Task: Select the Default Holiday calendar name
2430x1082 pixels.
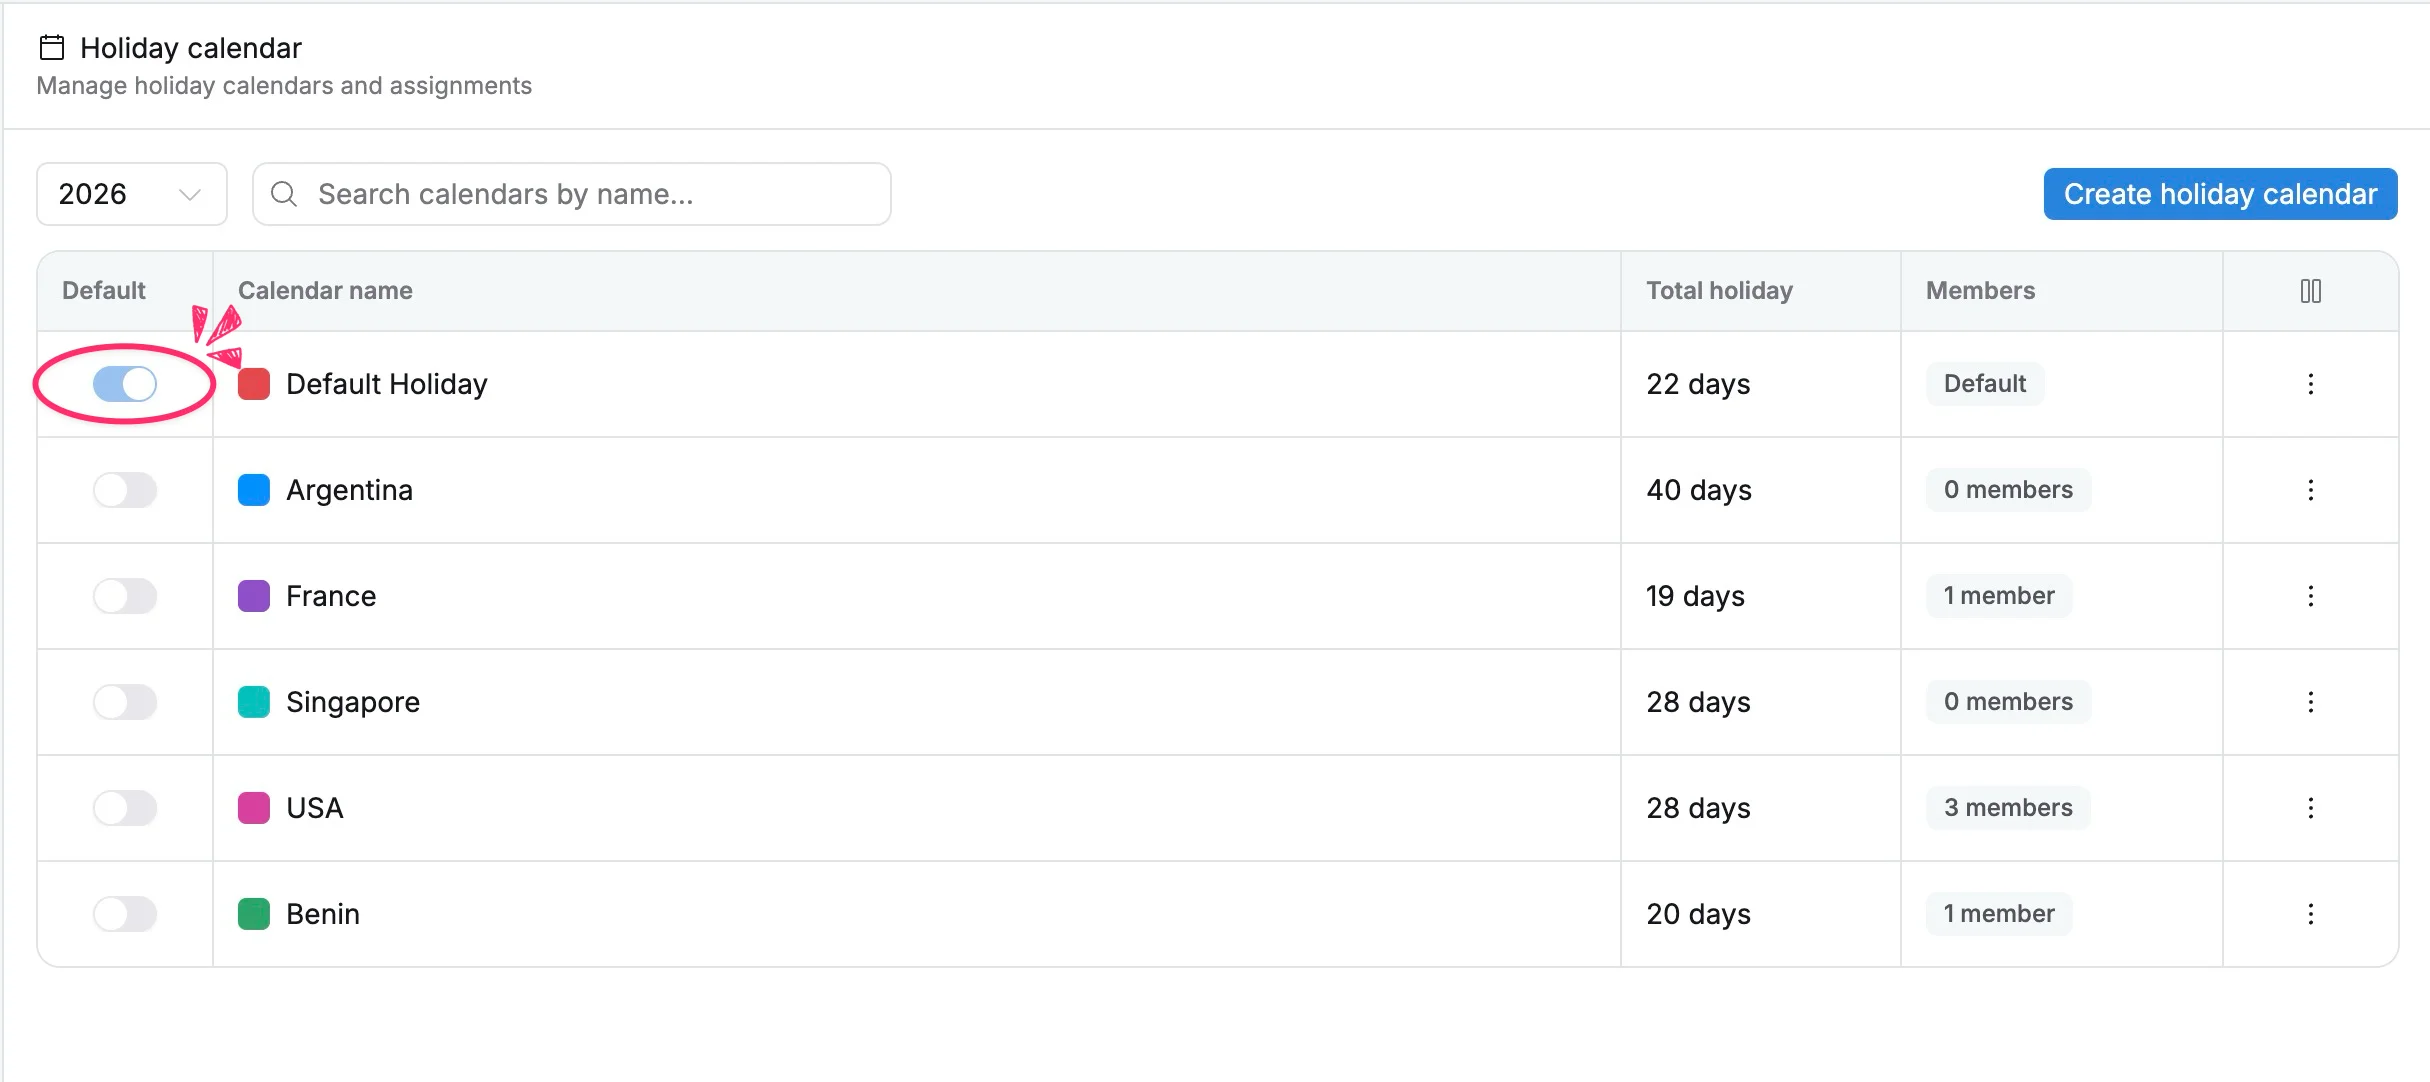Action: pyautogui.click(x=387, y=384)
